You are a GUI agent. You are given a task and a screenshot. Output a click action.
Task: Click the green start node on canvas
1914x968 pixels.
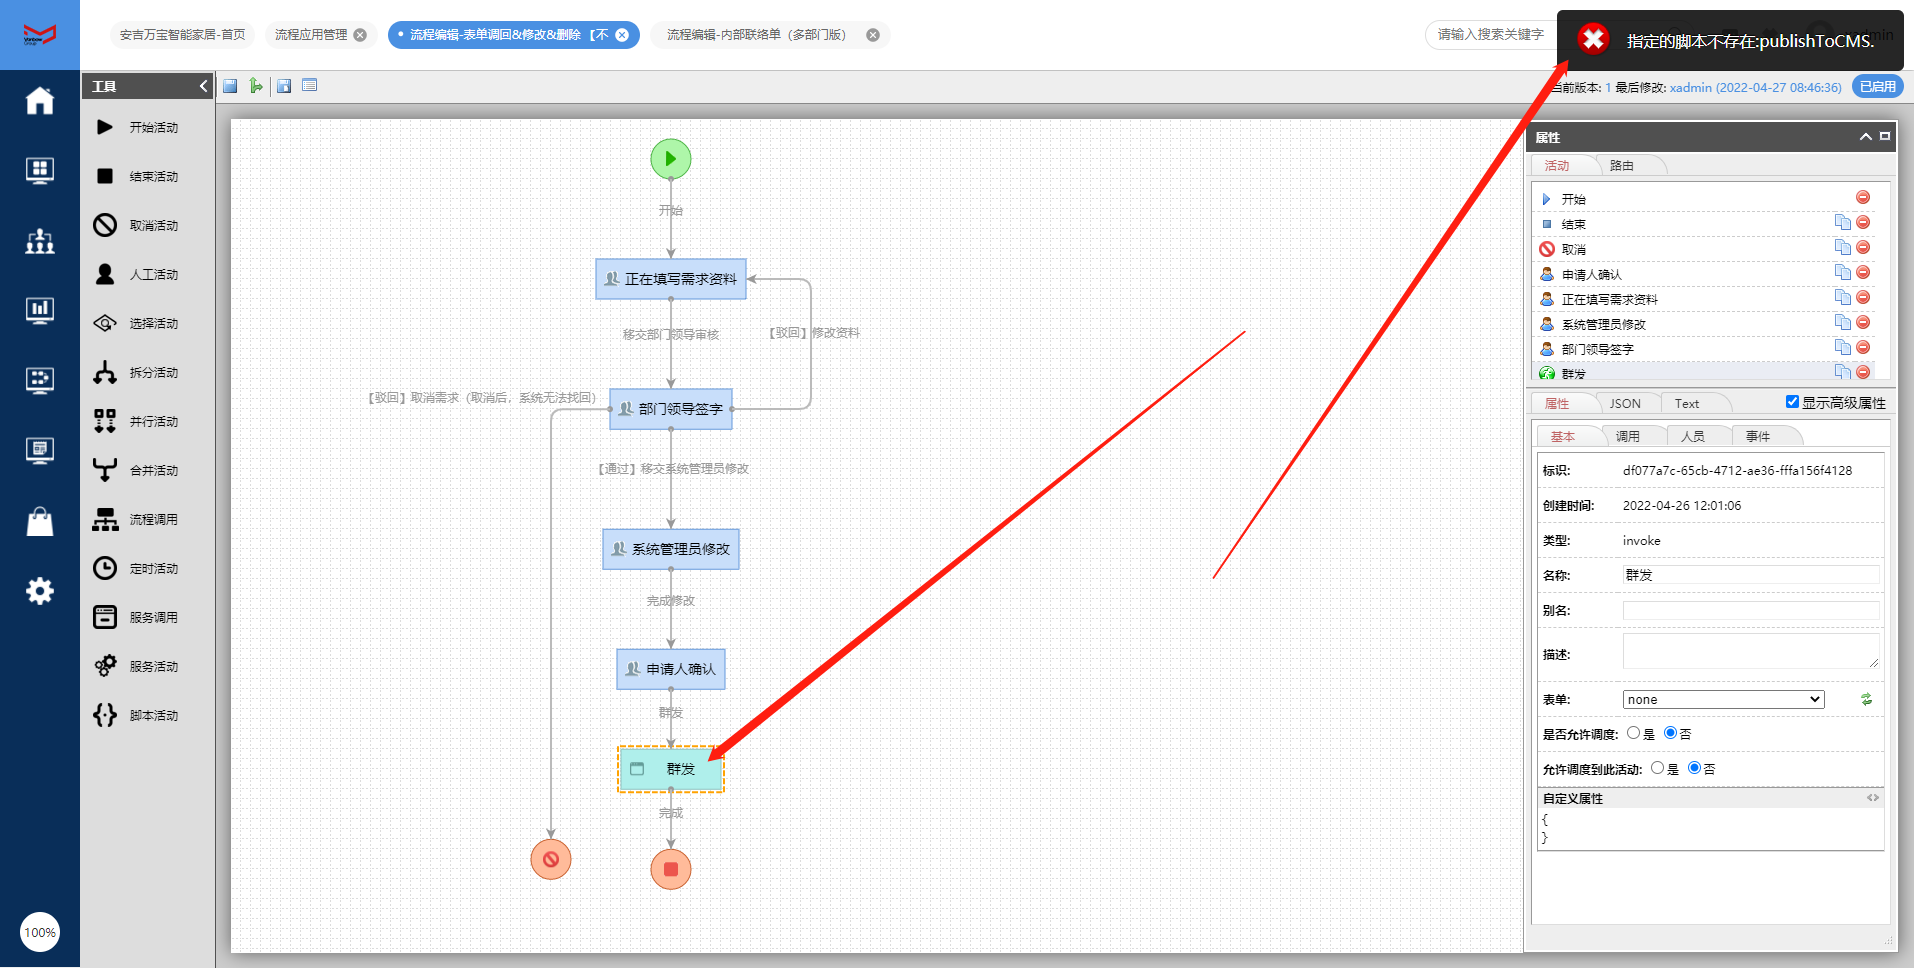671,159
